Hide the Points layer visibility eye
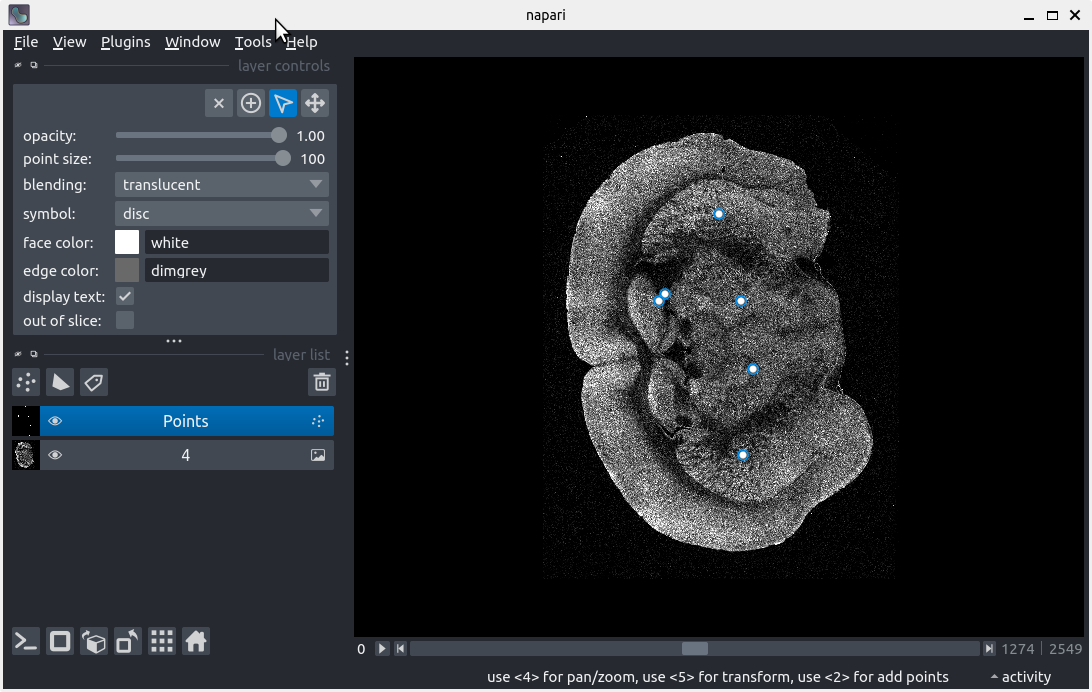Image resolution: width=1092 pixels, height=692 pixels. [55, 421]
